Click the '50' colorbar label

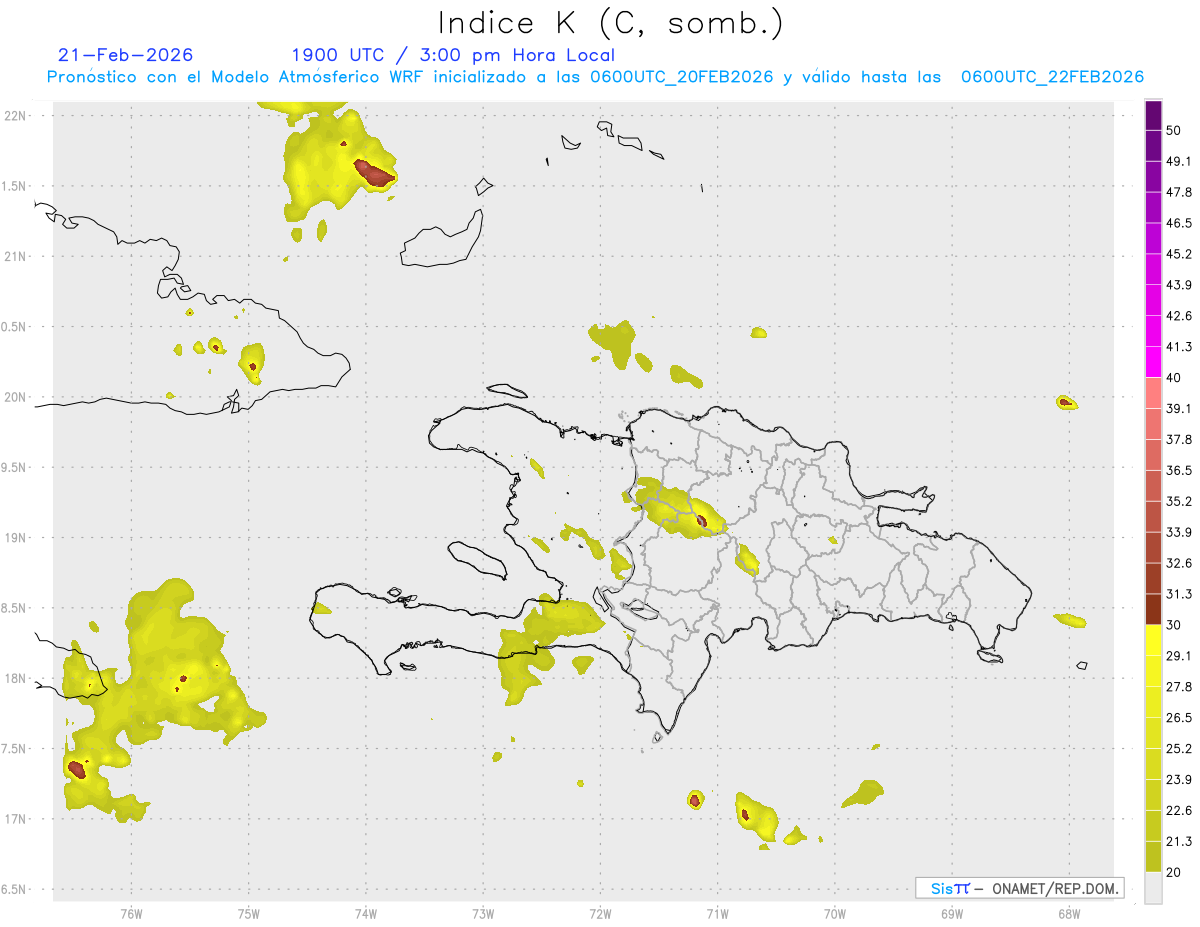click(x=1174, y=130)
